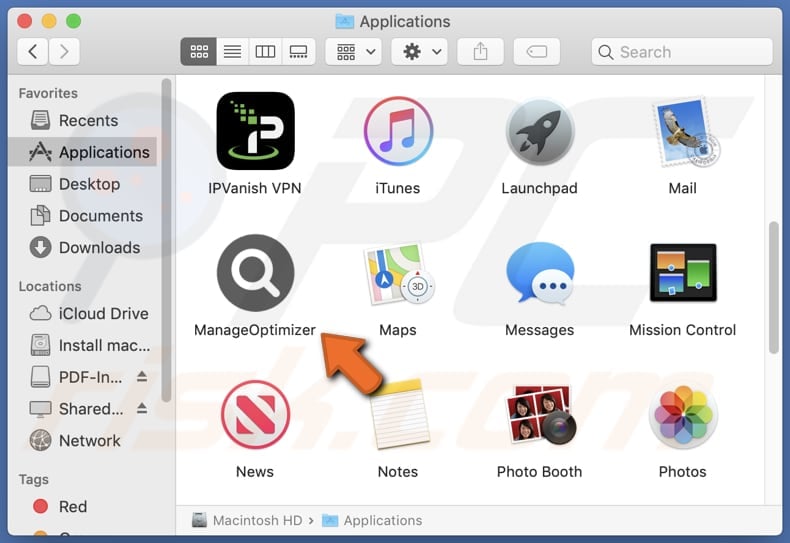Click the Maps app icon
The image size is (790, 543).
[x=398, y=274]
